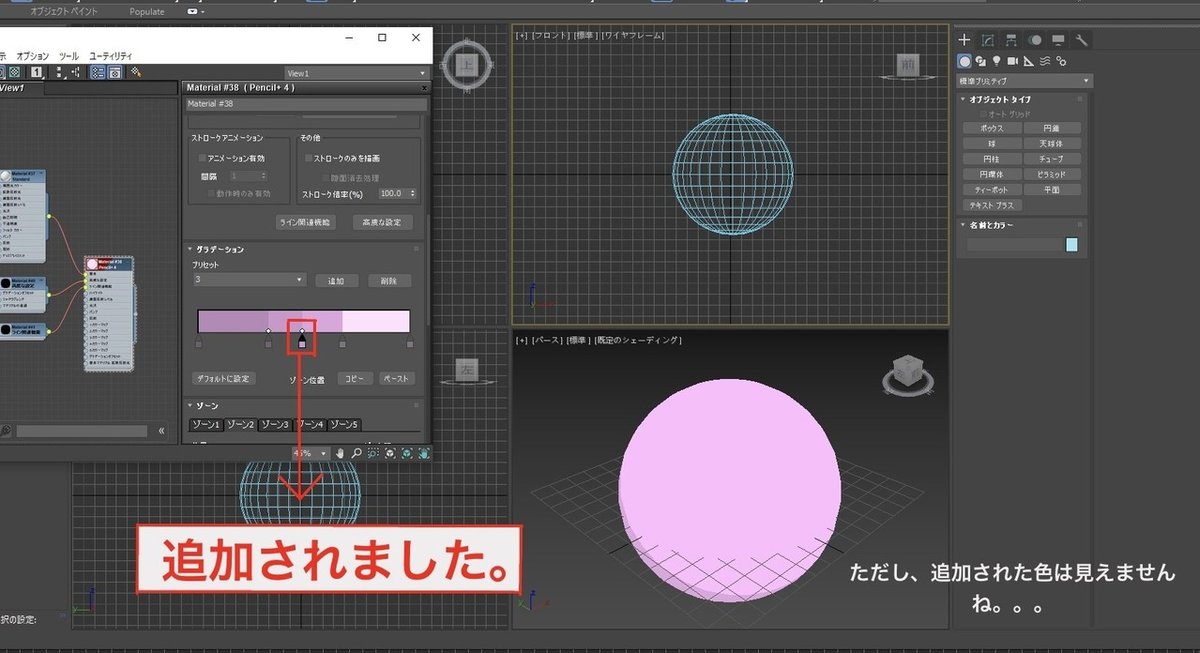Select the Cameras category icon

pos(1013,61)
